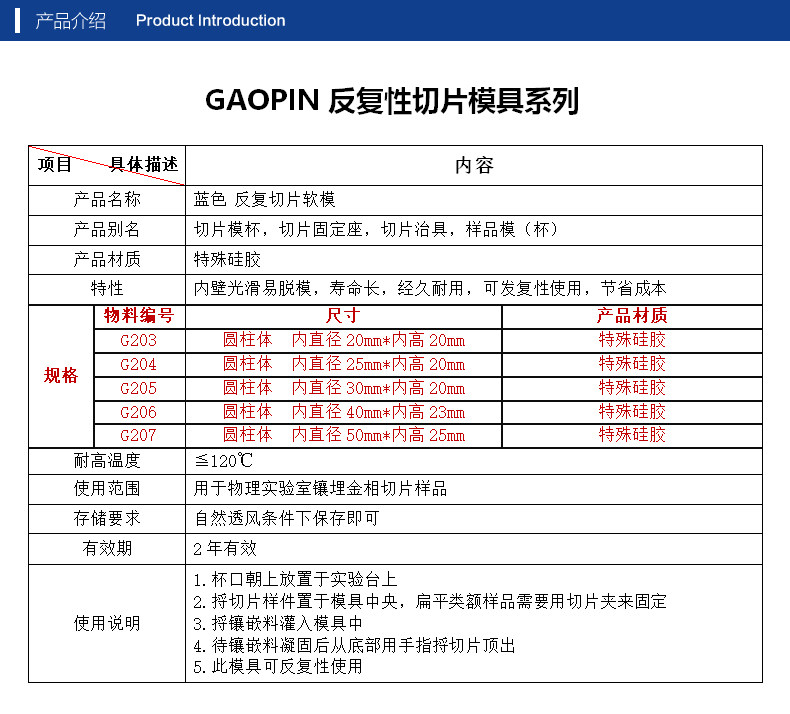Select the '使用范围' row label
Viewport: 790px width, 714px height.
[107, 489]
